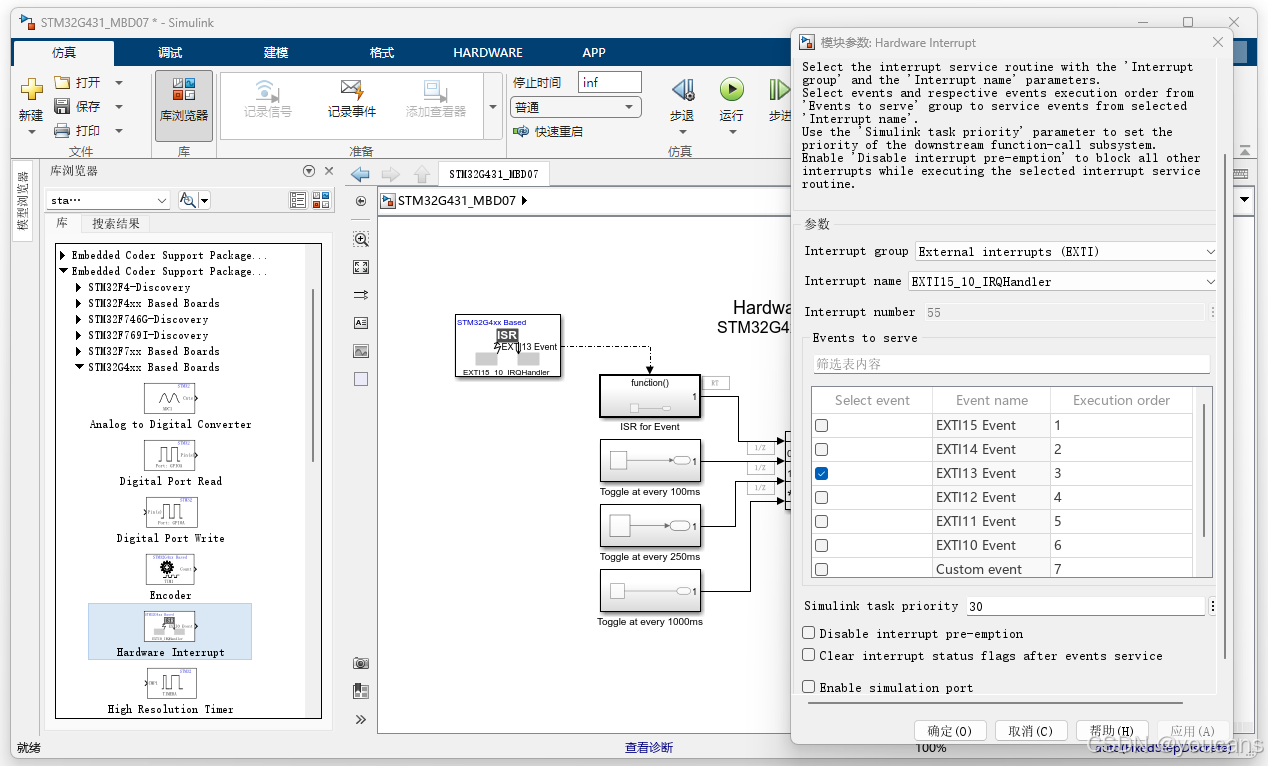Enable simulation port checkbox
The image size is (1268, 766).
809,687
